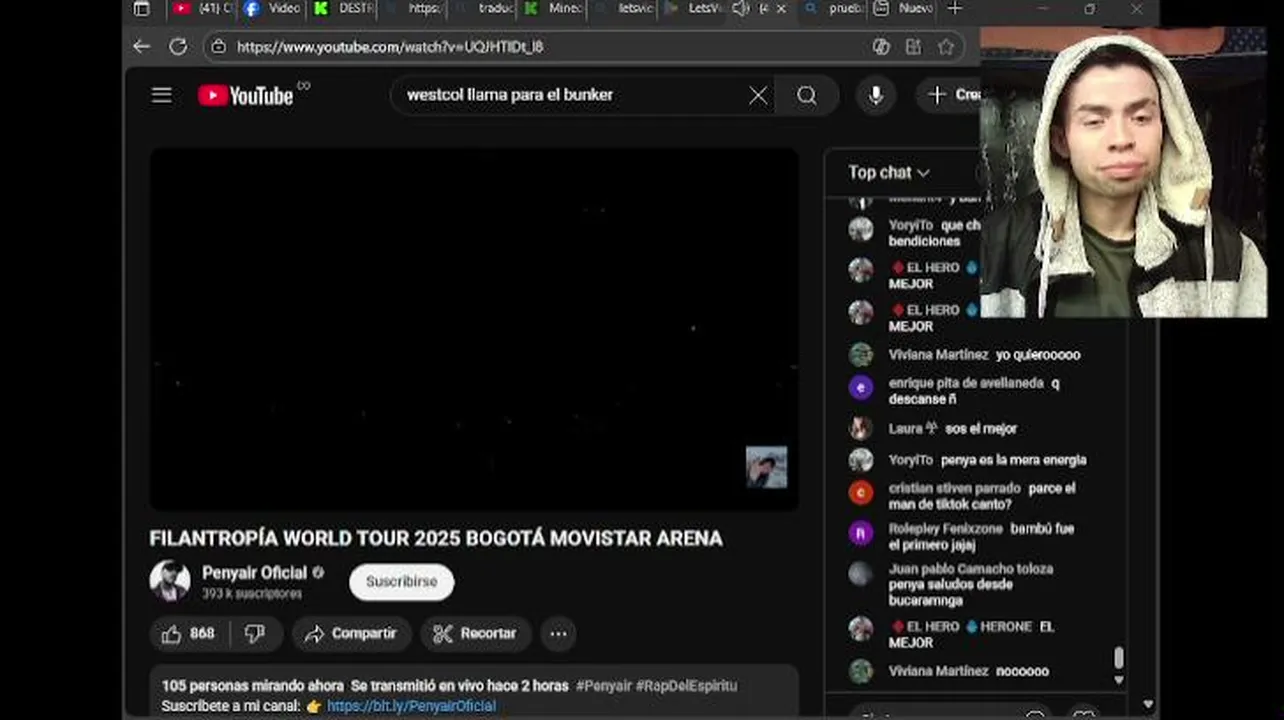Viewport: 1284px width, 720px height.
Task: Switch to the Kick Minec tab
Action: 553,9
